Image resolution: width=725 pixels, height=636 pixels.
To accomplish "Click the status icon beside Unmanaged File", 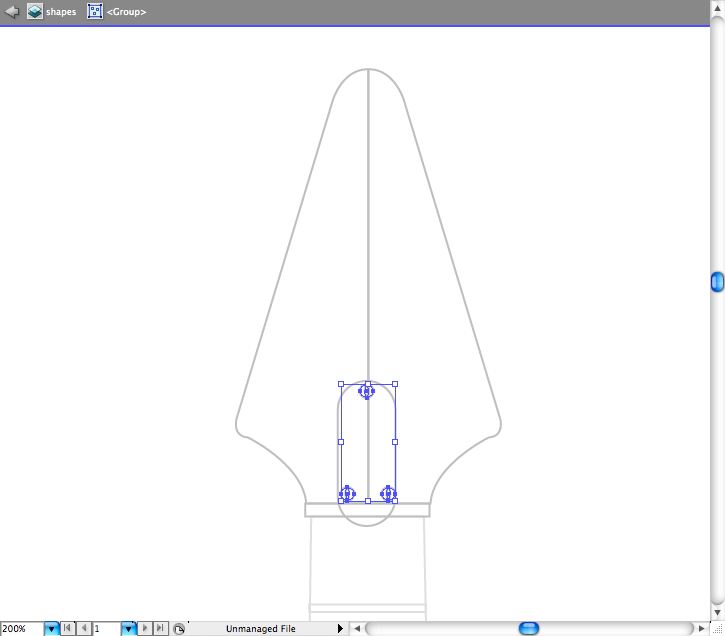I will coord(179,628).
